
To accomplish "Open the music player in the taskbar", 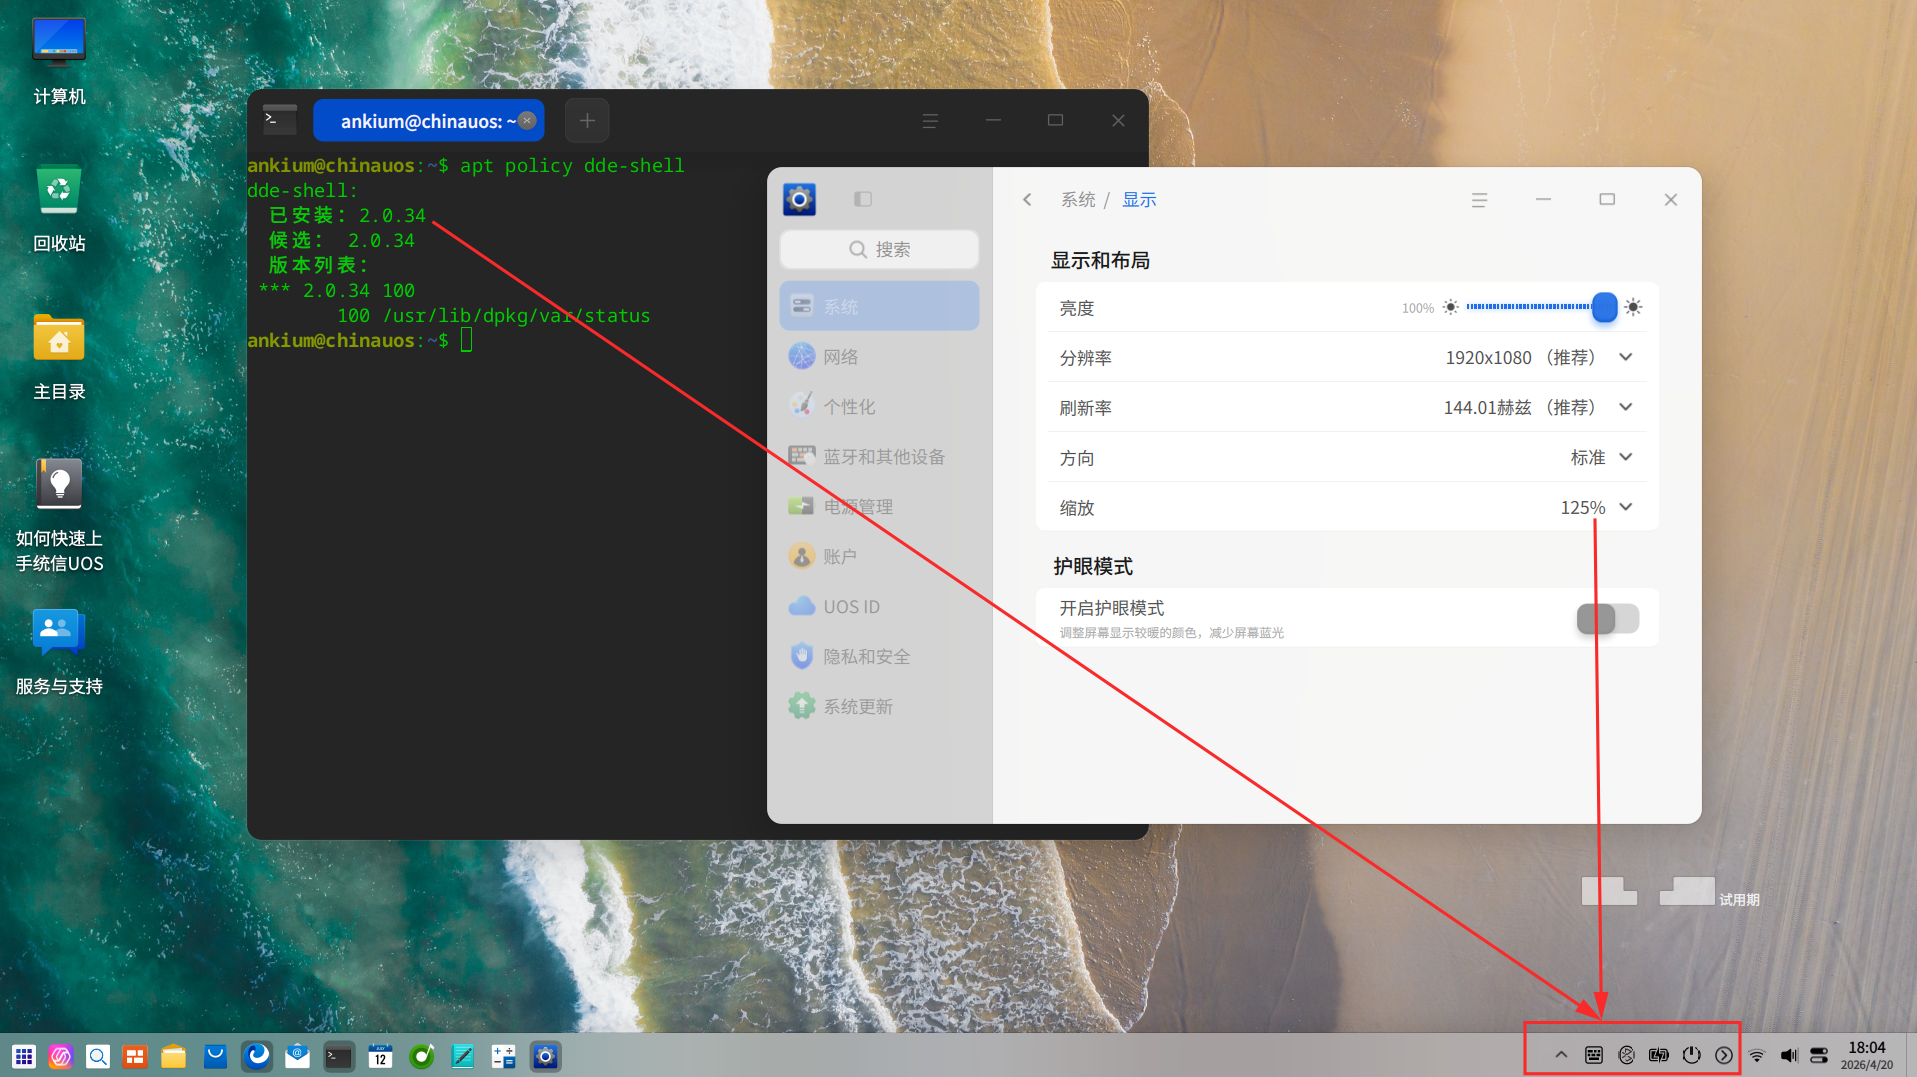I will [x=422, y=1056].
